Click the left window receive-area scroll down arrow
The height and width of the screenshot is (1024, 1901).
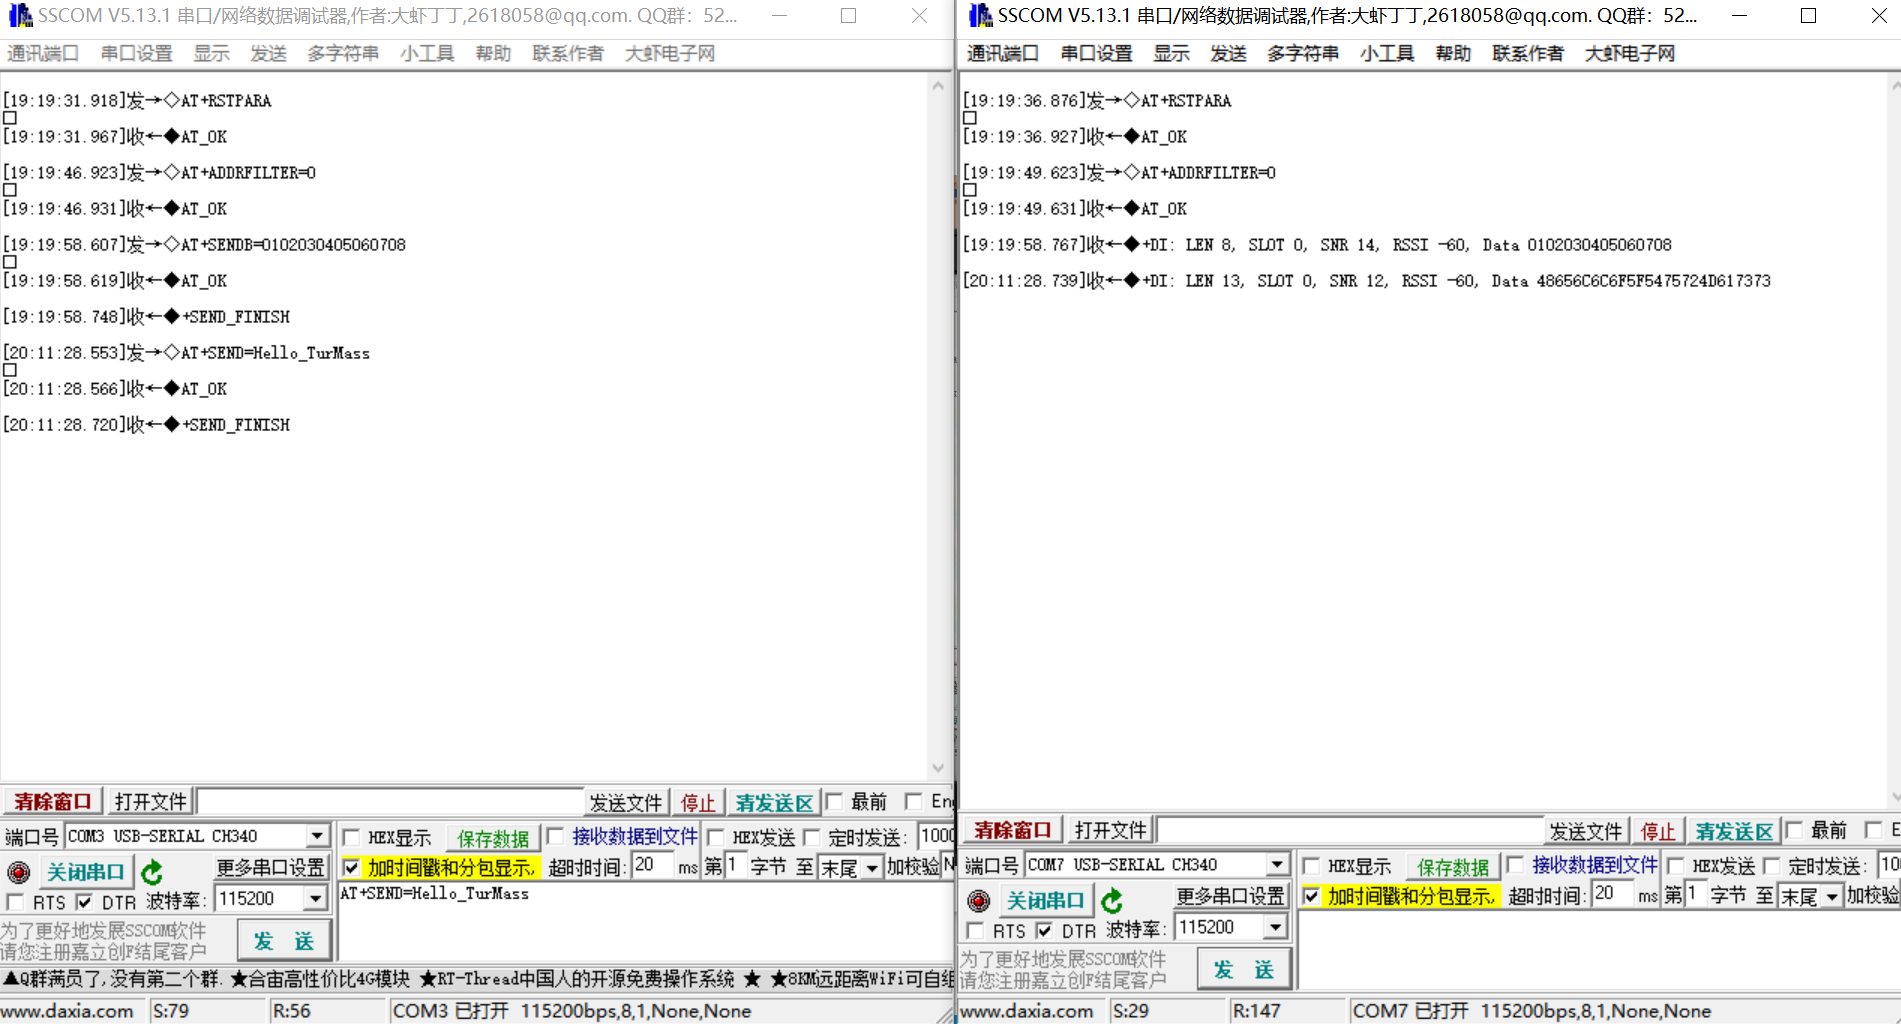pyautogui.click(x=938, y=768)
